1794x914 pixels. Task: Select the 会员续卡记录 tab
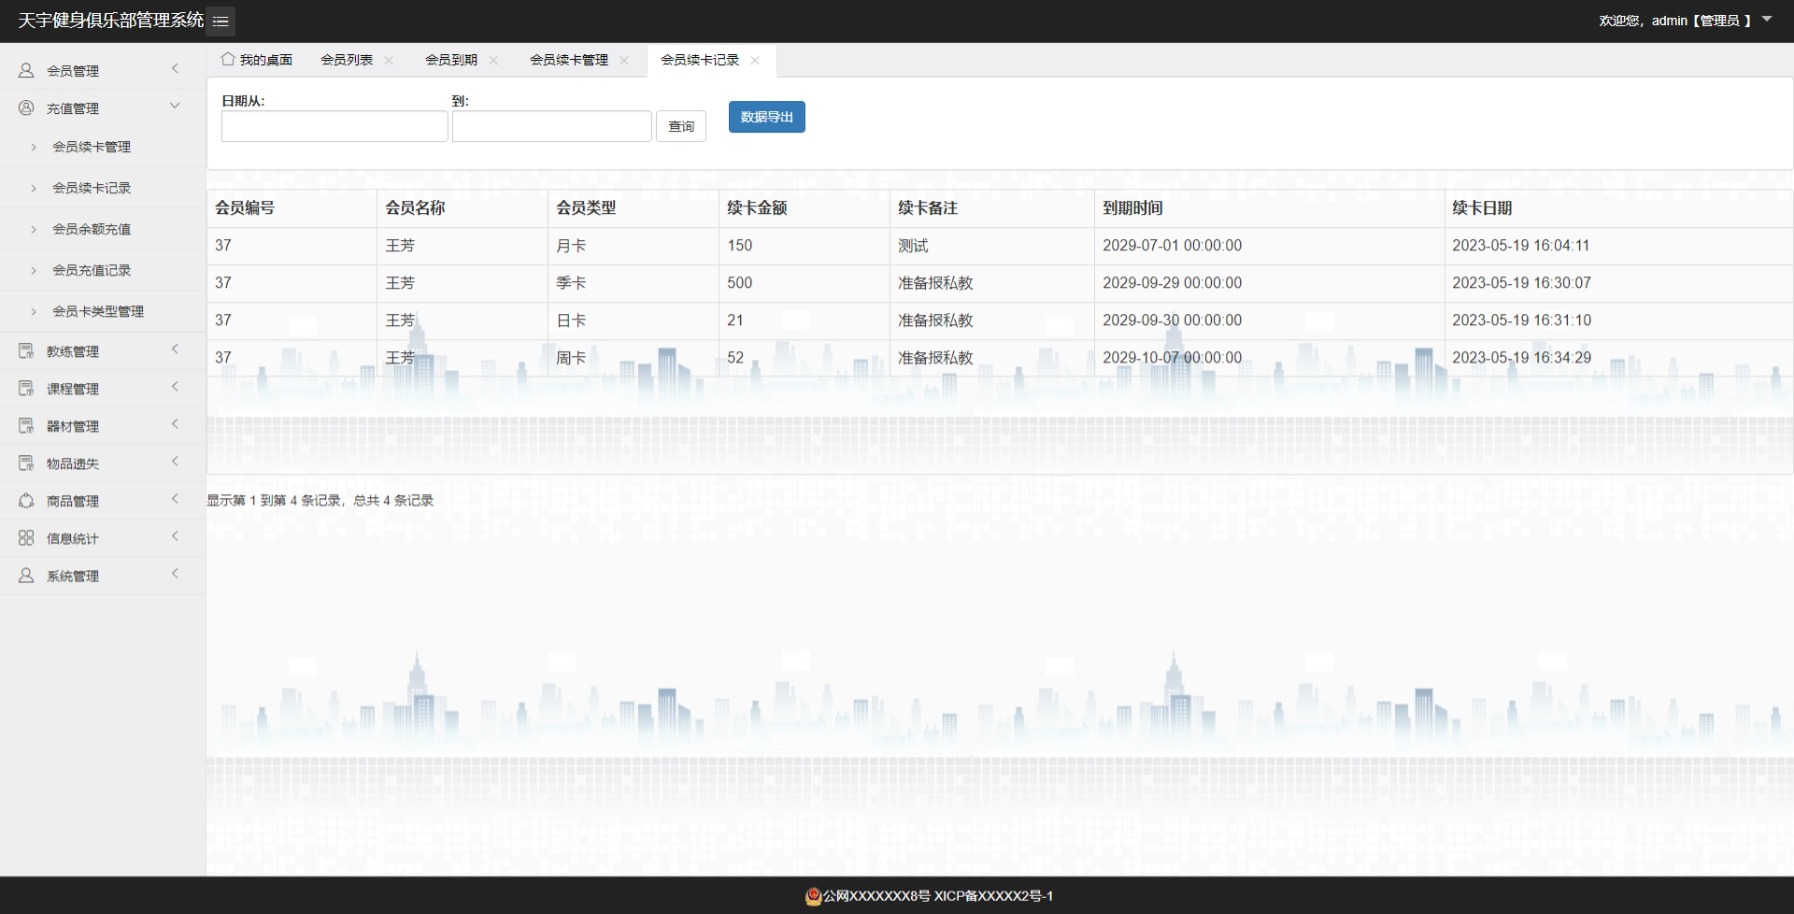pyautogui.click(x=700, y=60)
